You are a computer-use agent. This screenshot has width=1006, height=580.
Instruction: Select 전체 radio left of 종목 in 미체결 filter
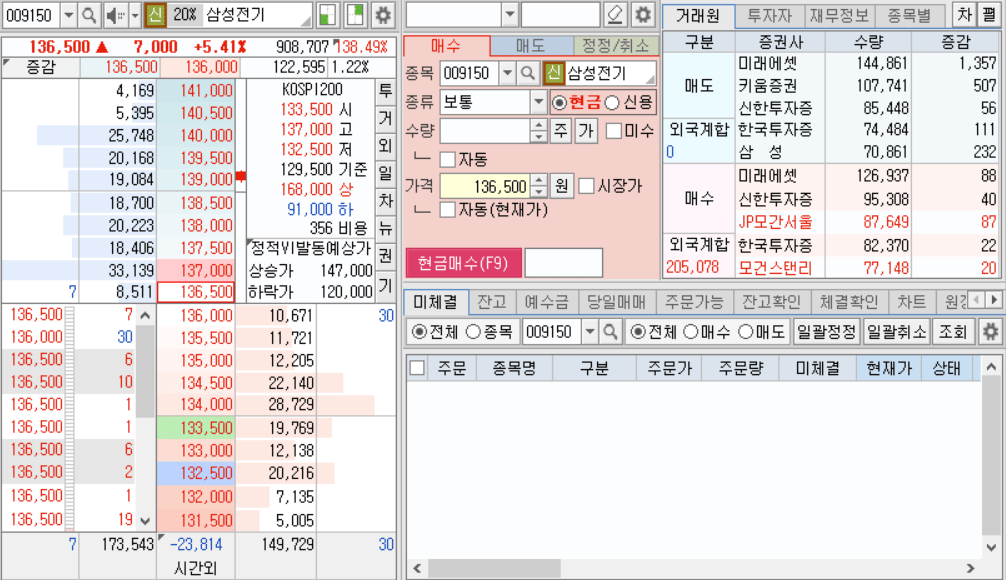[x=419, y=332]
